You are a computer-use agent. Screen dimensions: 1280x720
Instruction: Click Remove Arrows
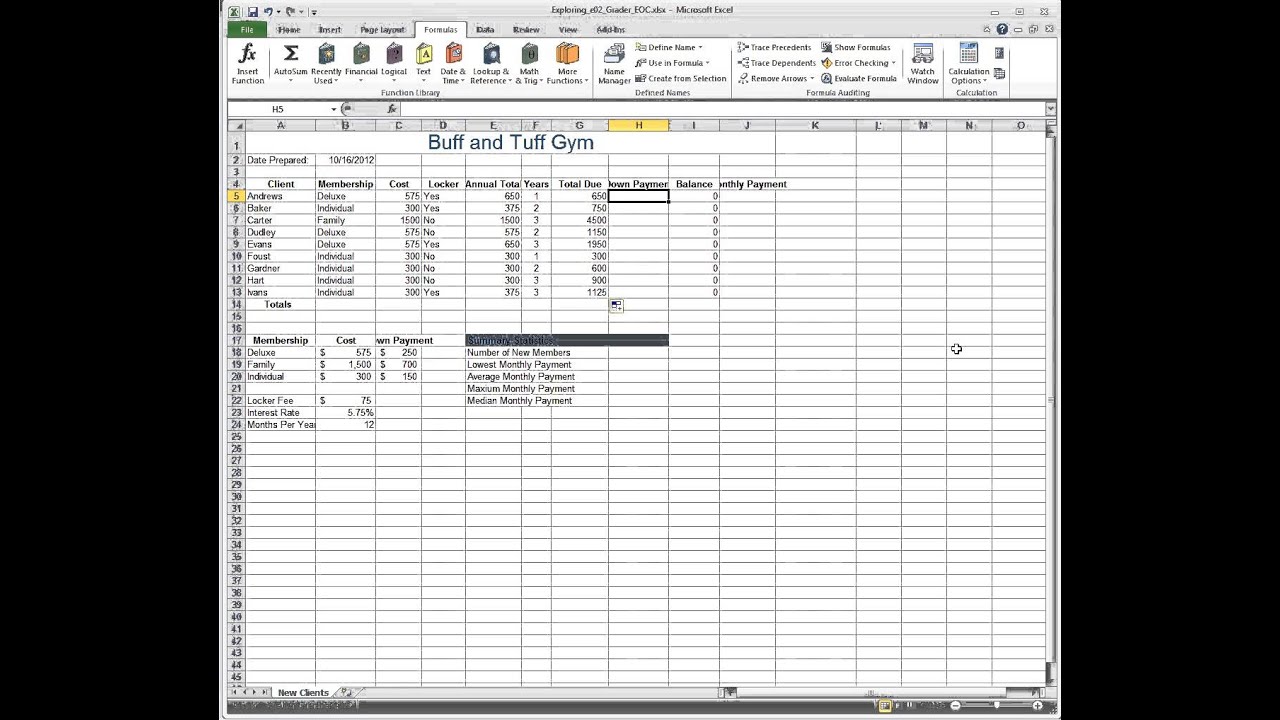[774, 79]
